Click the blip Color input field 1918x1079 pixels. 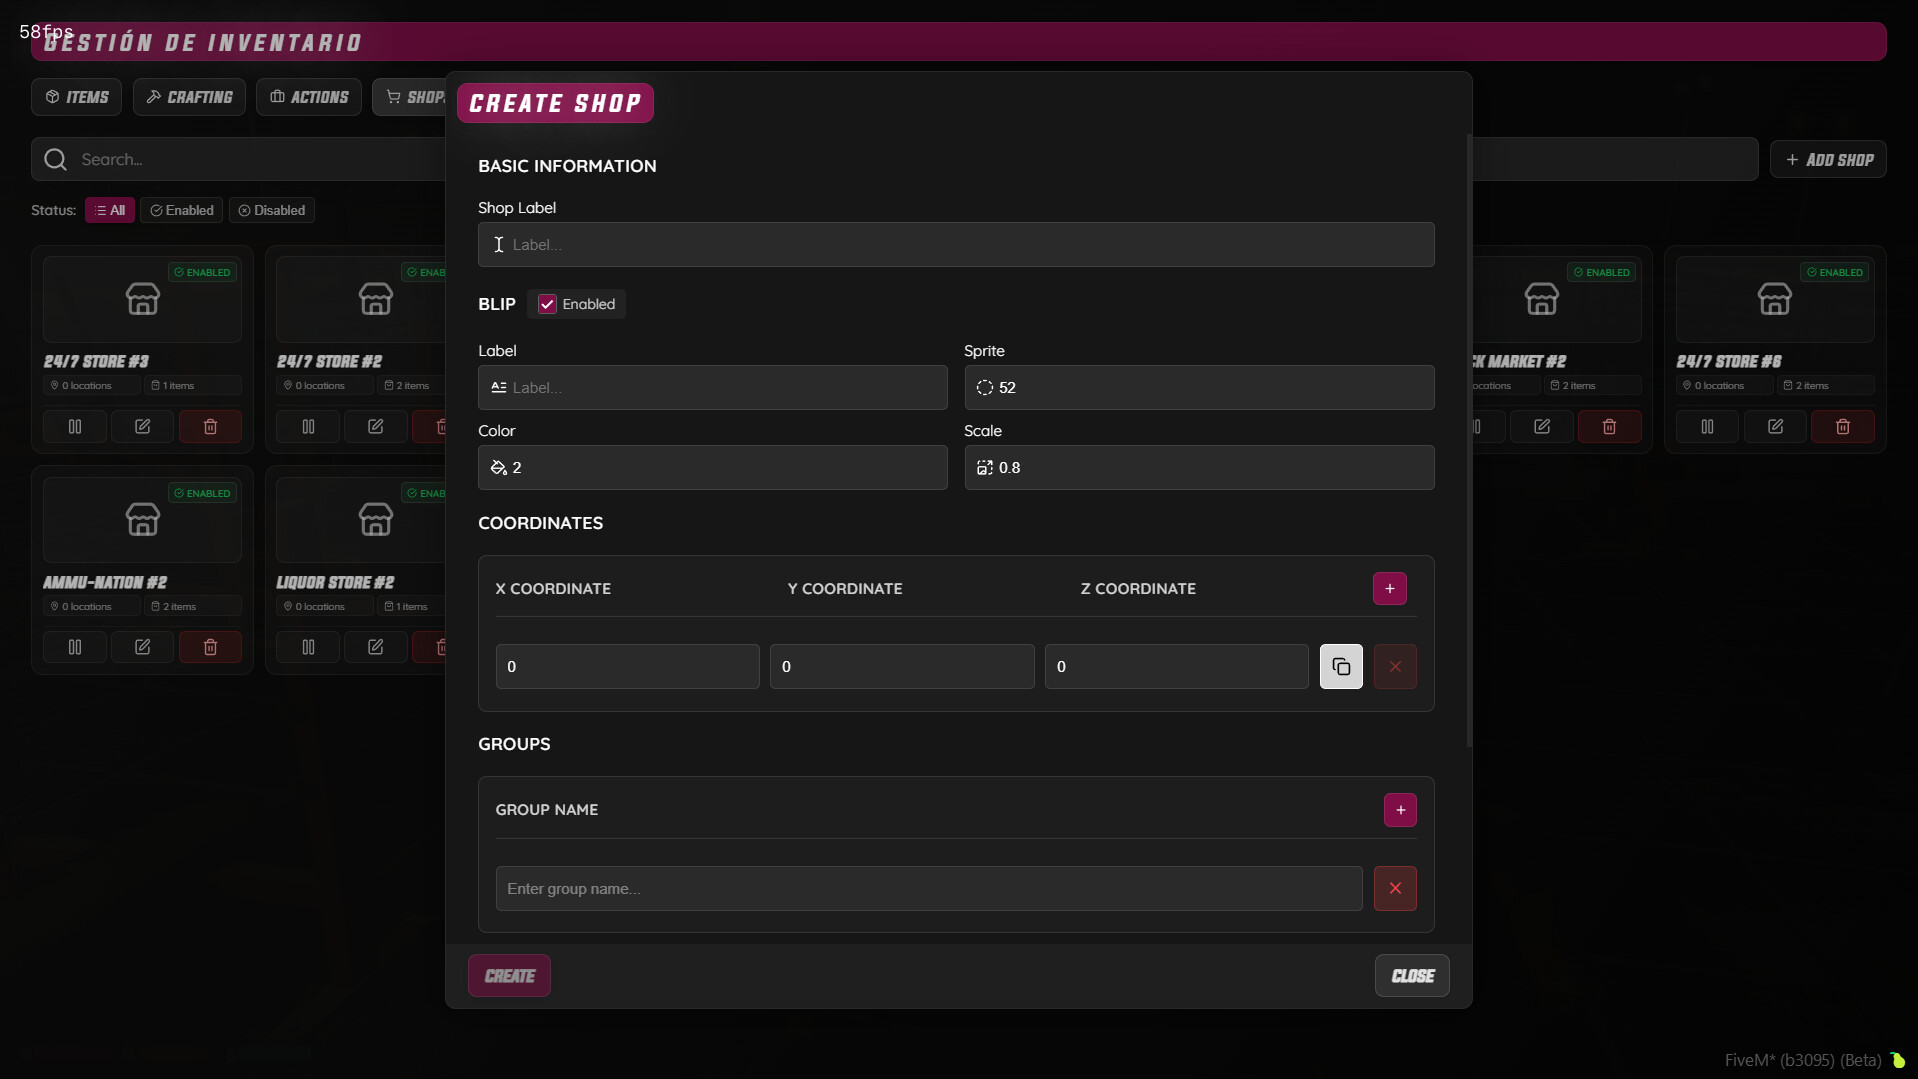712,468
